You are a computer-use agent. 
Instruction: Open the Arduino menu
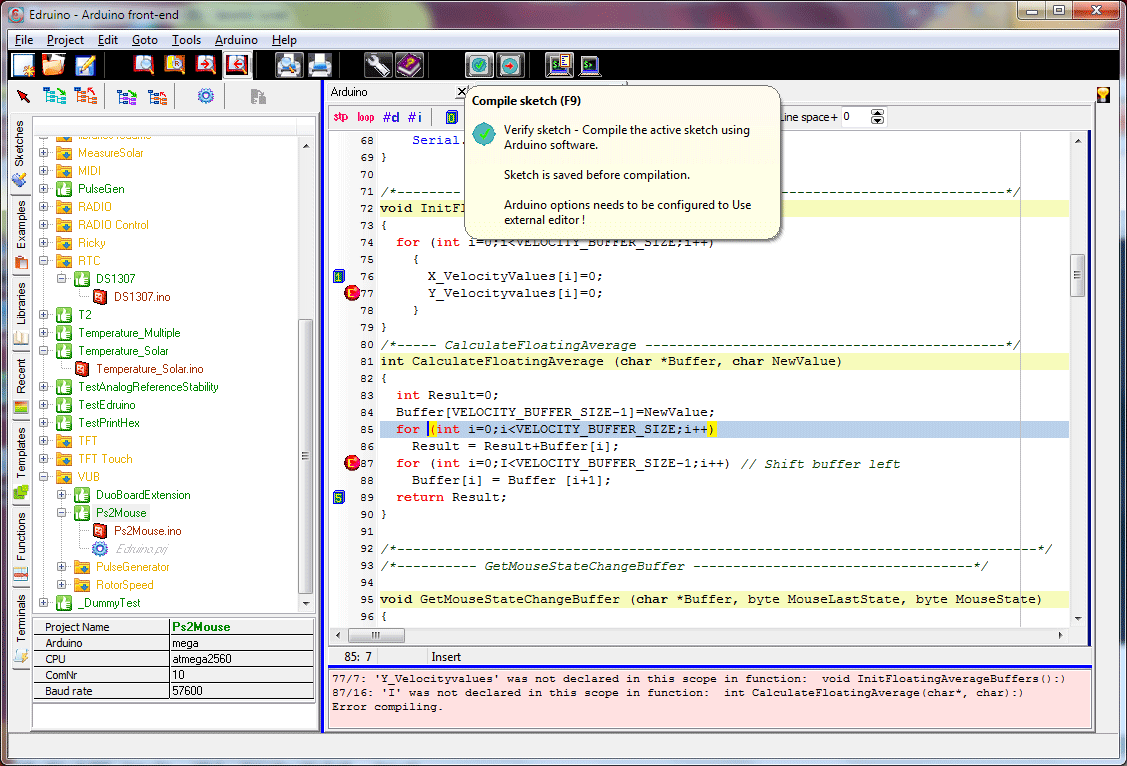click(x=236, y=40)
